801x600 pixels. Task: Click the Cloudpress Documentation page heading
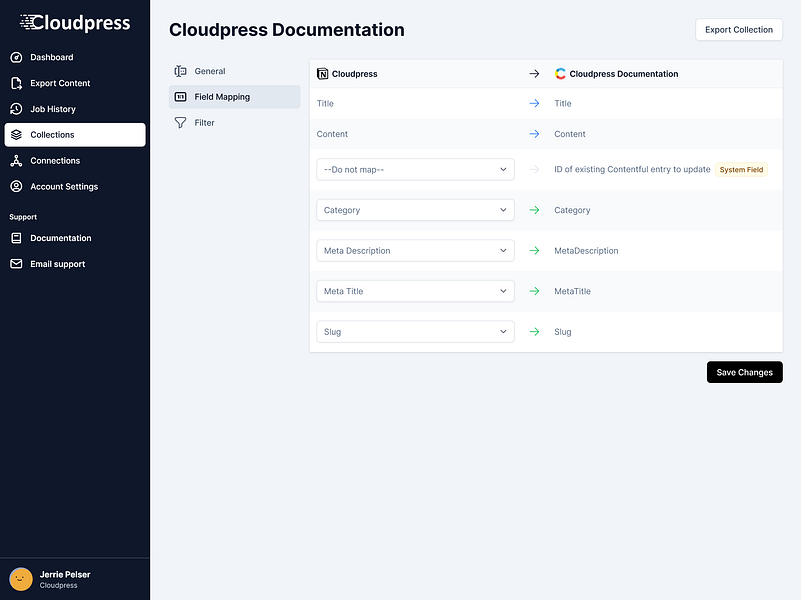[x=287, y=30]
